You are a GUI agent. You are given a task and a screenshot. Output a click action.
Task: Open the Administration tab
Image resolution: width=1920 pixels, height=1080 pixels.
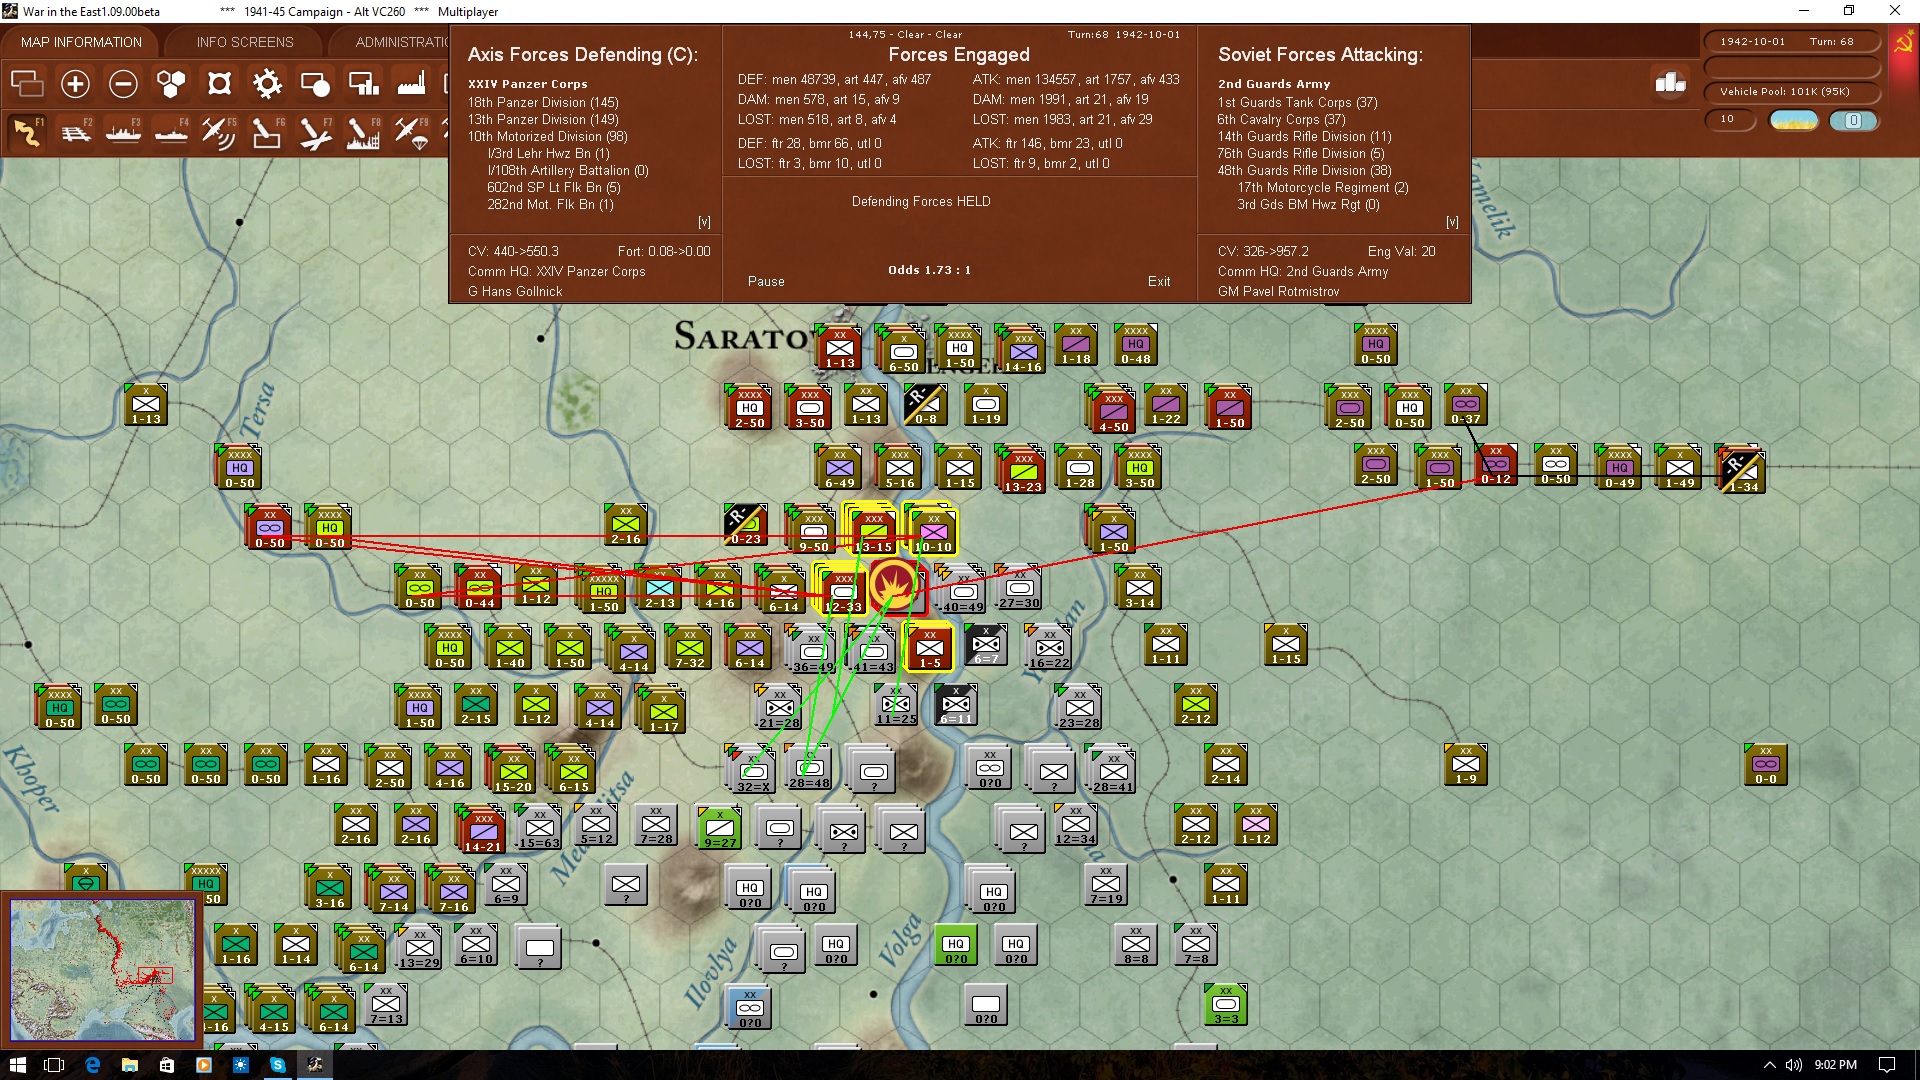[x=402, y=42]
